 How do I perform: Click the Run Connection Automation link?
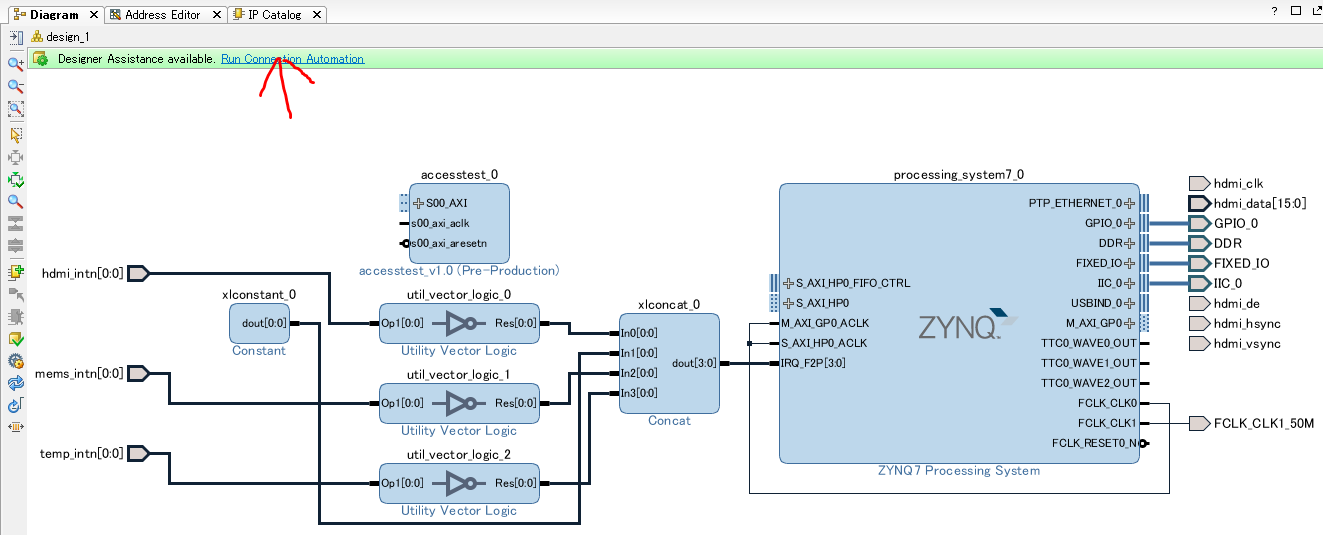tap(292, 59)
